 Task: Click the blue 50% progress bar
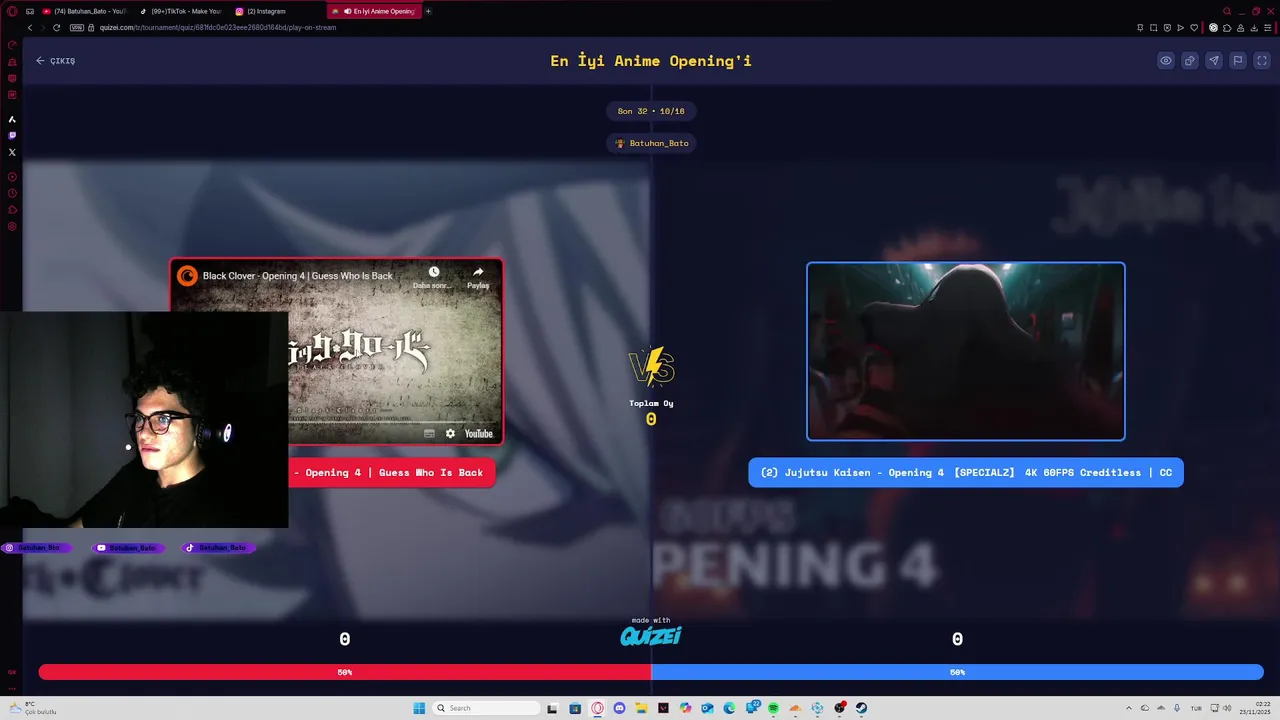click(957, 672)
